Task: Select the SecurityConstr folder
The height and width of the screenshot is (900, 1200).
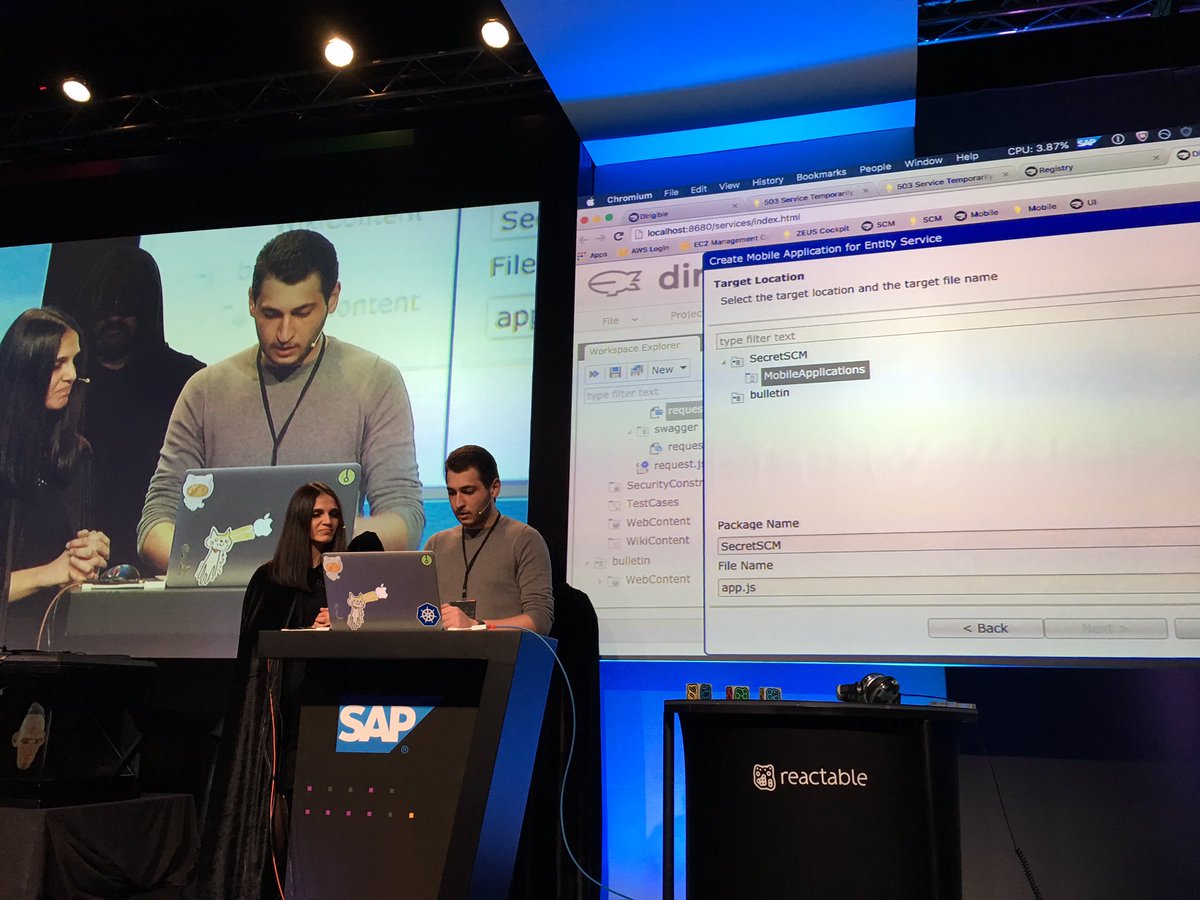Action: point(664,485)
